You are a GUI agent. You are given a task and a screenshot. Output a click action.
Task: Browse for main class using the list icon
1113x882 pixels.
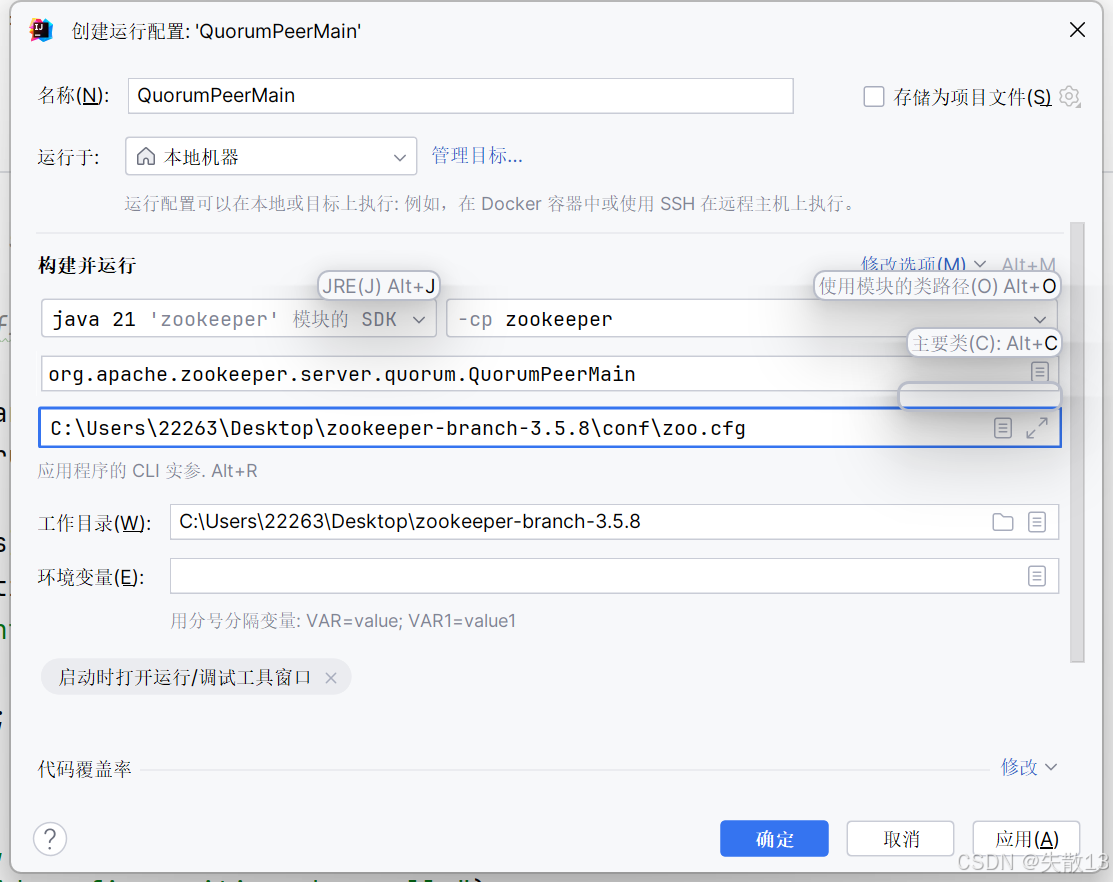tap(1039, 371)
